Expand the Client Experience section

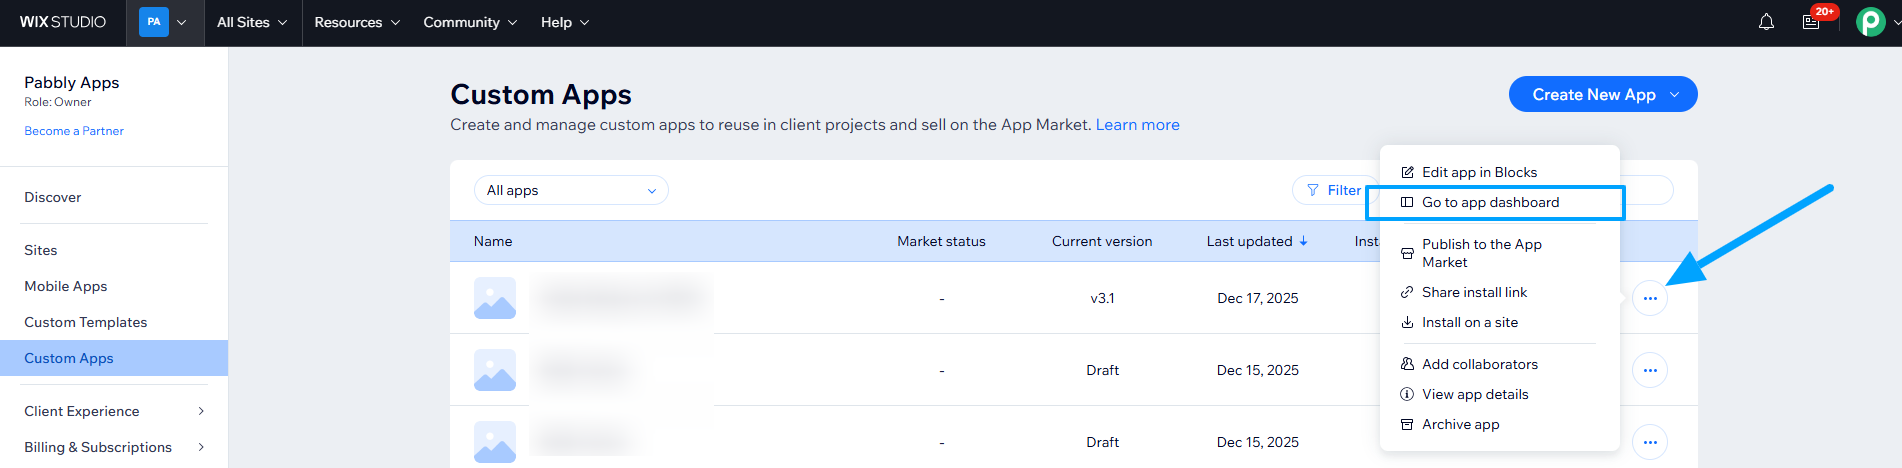point(114,411)
